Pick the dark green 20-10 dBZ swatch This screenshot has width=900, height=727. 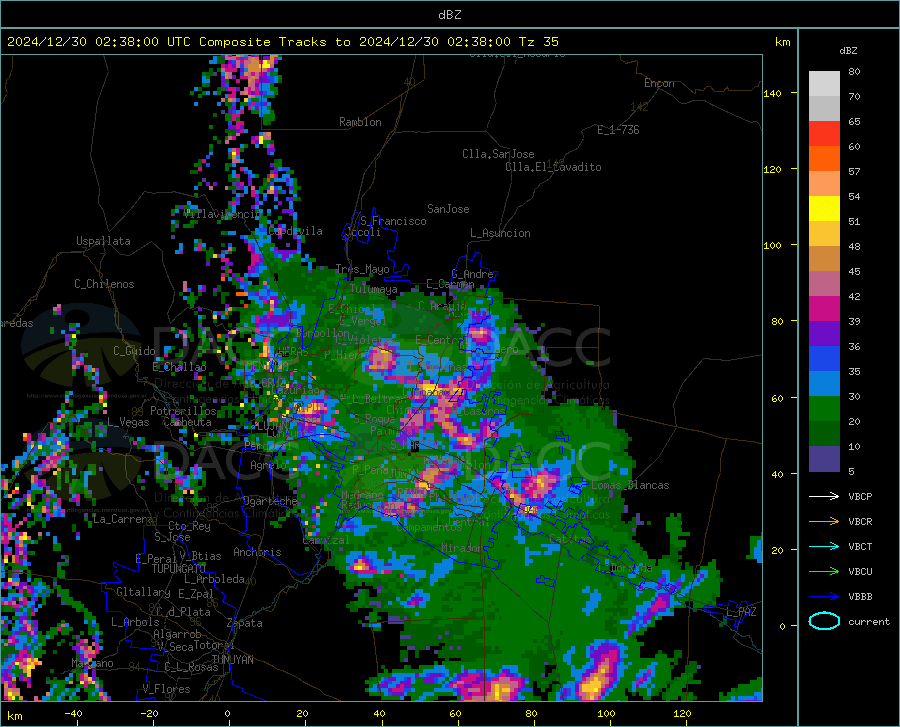[824, 434]
